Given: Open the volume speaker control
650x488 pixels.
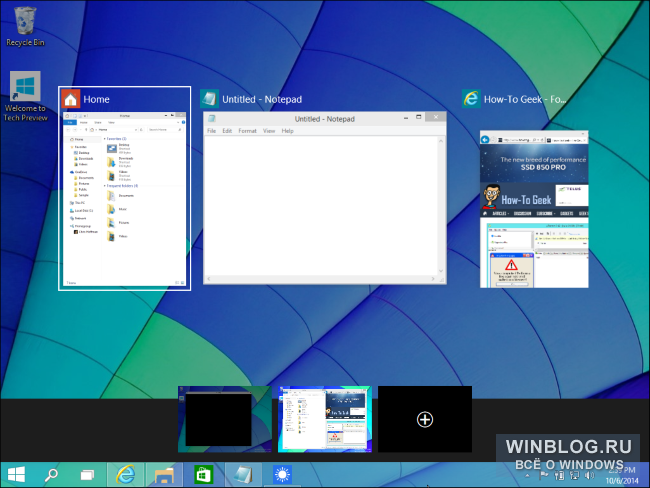Looking at the screenshot, I should 589,476.
